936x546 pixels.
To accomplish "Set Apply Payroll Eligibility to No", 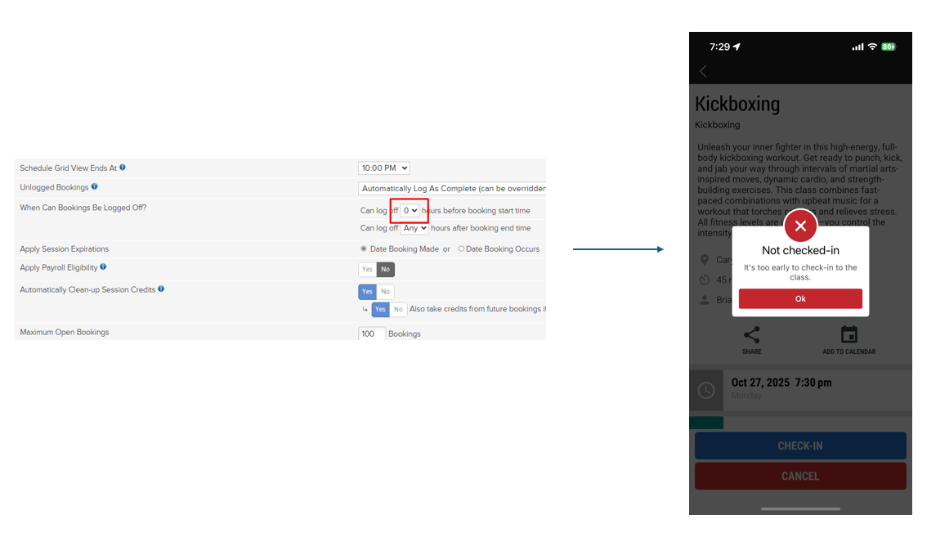I will pyautogui.click(x=386, y=270).
